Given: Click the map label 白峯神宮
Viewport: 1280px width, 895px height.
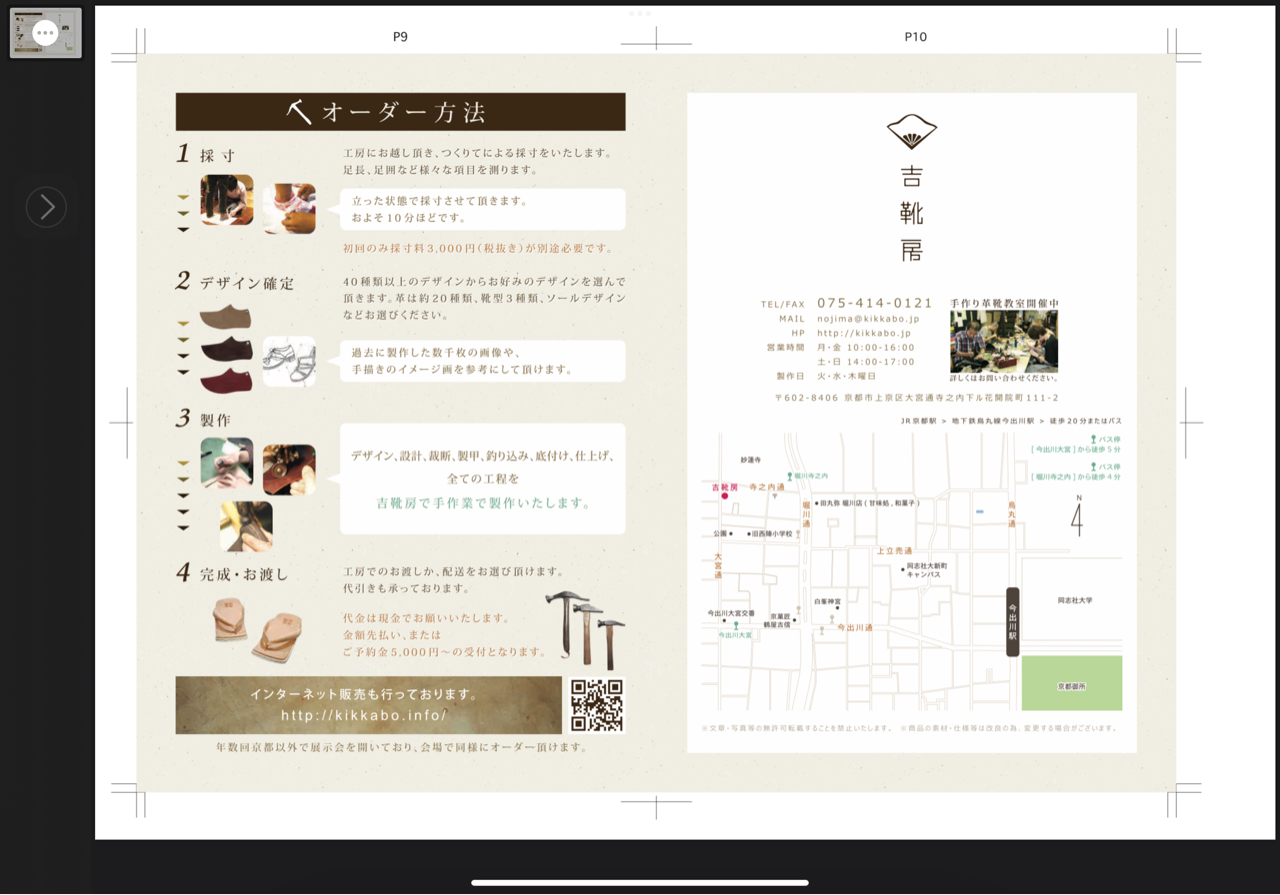Looking at the screenshot, I should pyautogui.click(x=827, y=602).
